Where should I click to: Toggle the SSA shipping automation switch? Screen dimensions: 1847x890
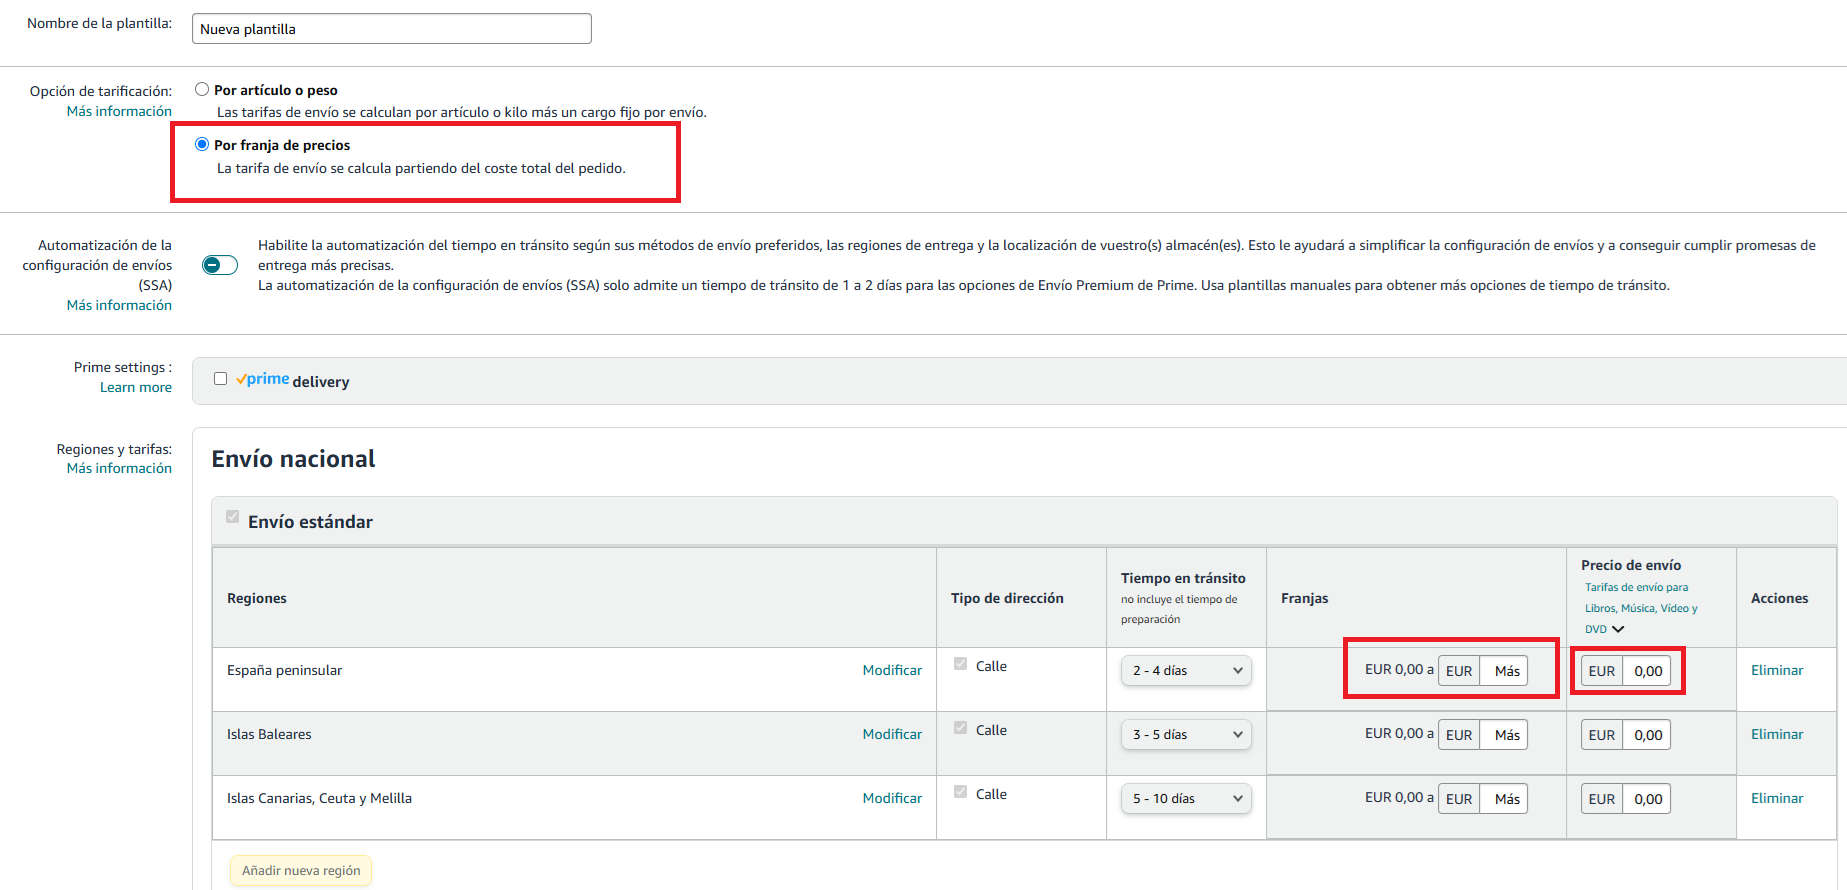[220, 265]
